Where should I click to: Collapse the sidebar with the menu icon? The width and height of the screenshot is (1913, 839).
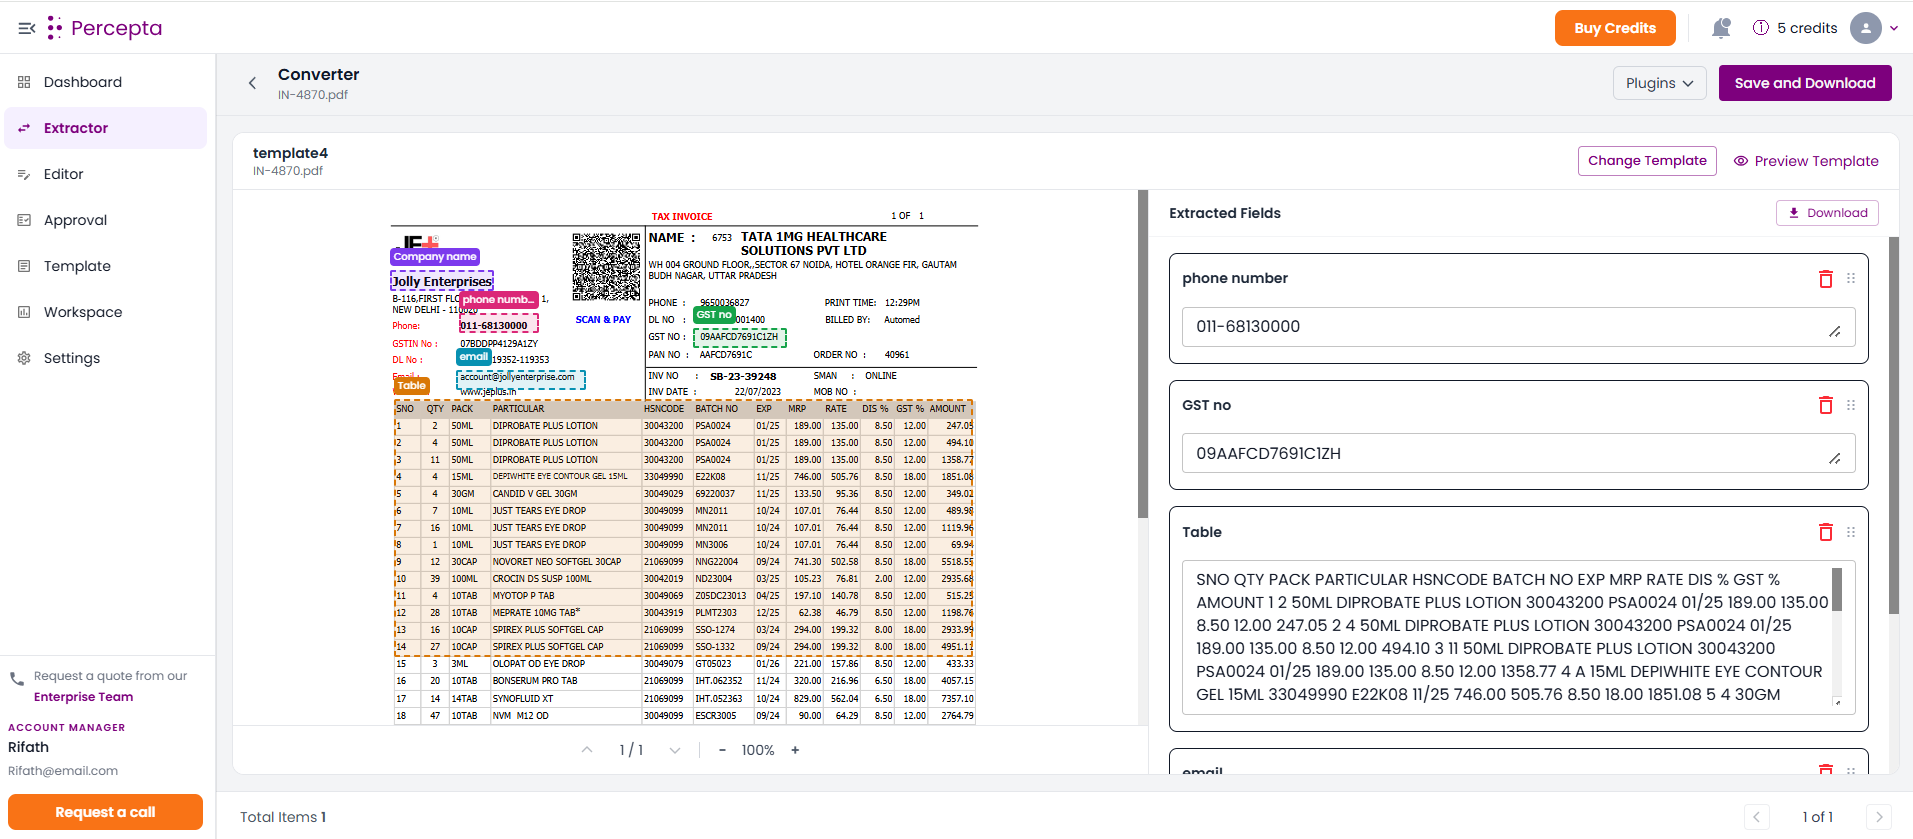tap(27, 28)
